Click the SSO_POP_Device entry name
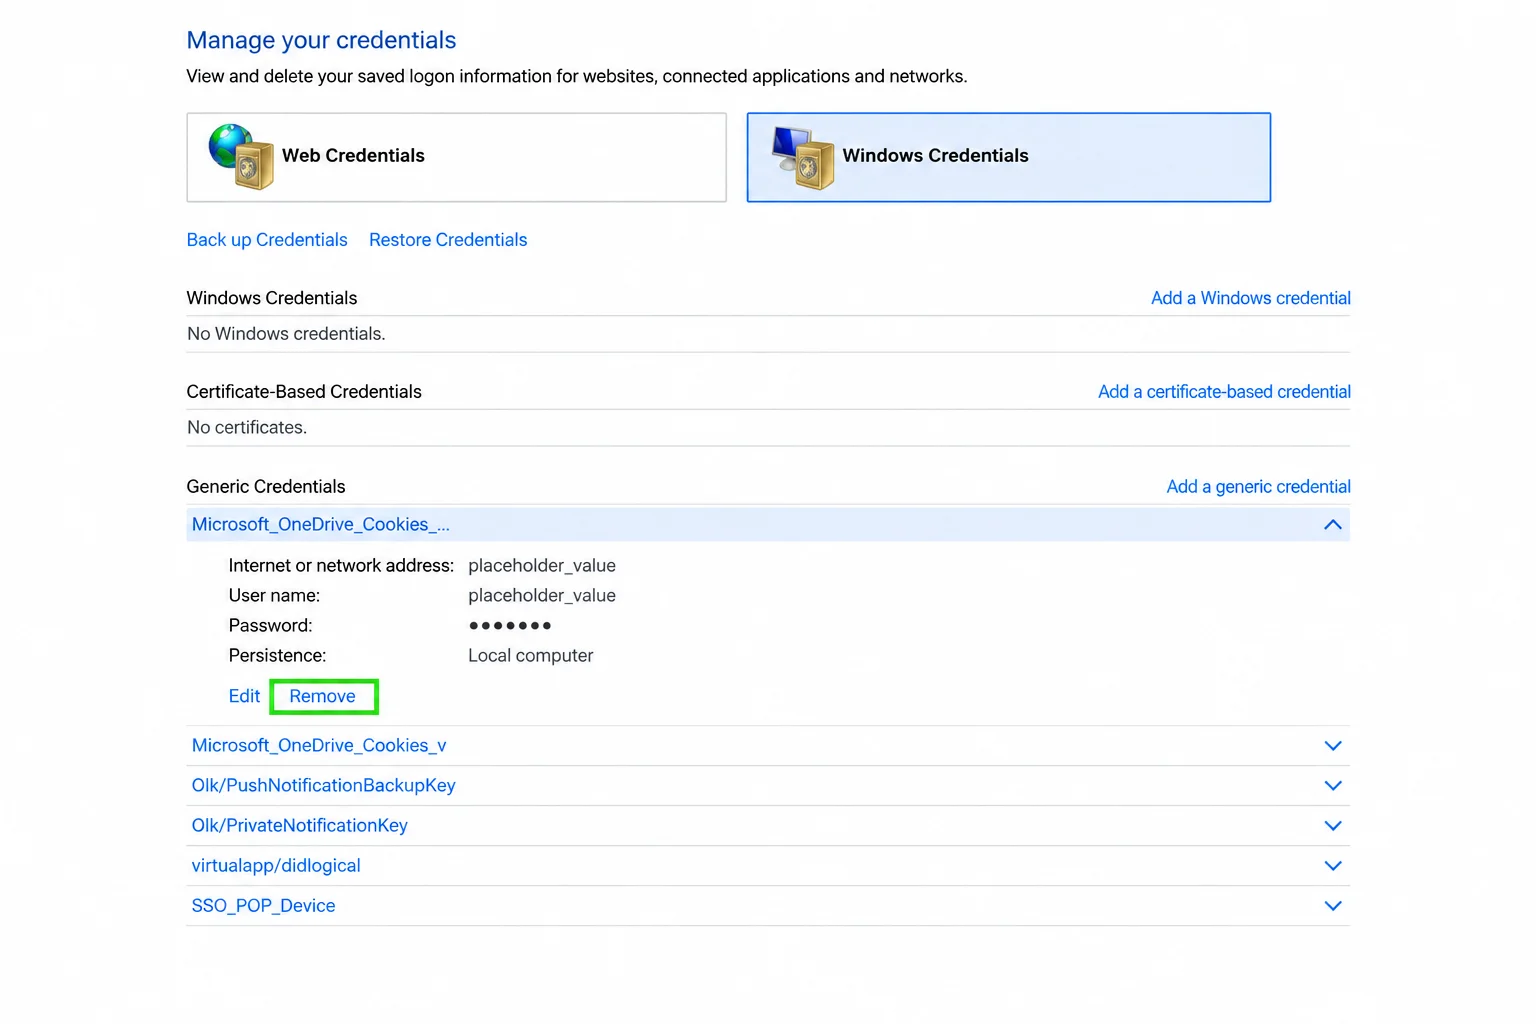The width and height of the screenshot is (1536, 1024). coord(263,906)
